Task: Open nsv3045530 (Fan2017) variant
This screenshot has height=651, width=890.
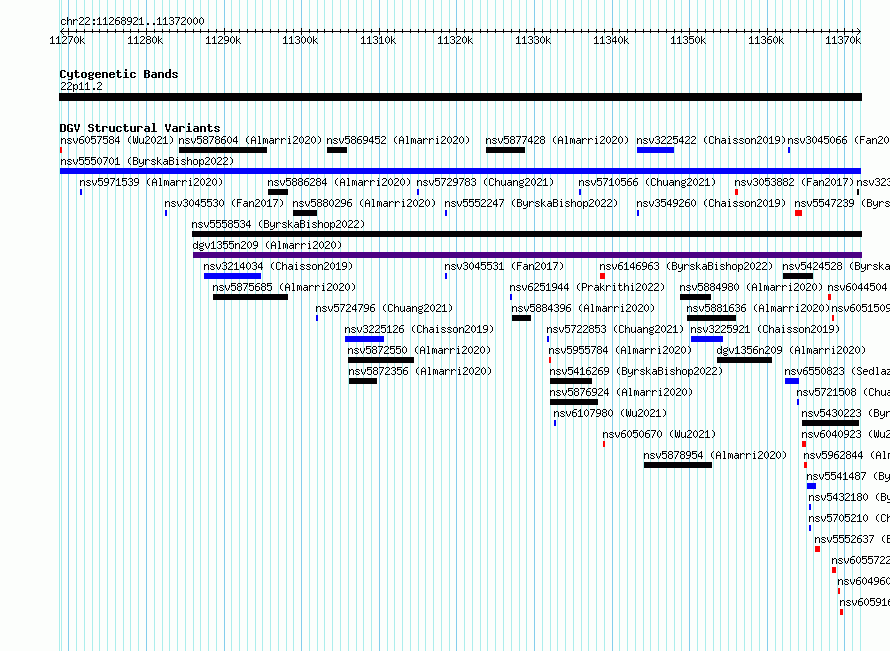Action: (224, 203)
